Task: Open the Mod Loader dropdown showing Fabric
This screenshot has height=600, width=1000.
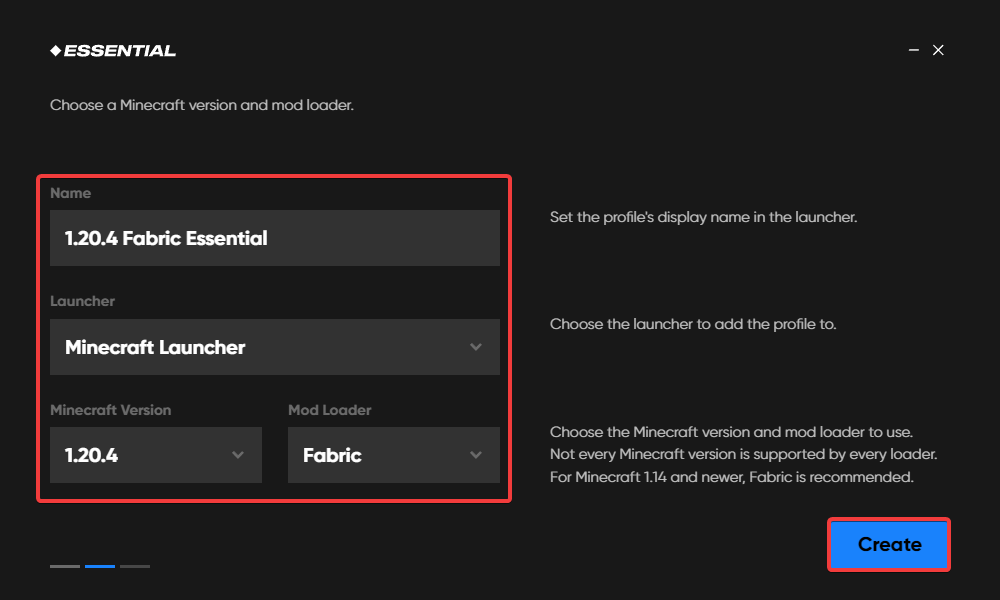Action: pyautogui.click(x=393, y=455)
